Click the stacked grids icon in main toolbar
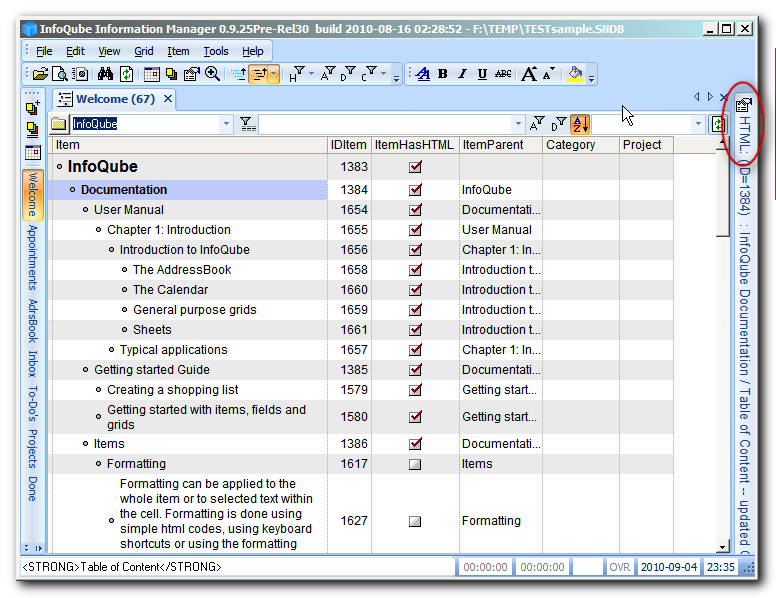 pos(171,74)
